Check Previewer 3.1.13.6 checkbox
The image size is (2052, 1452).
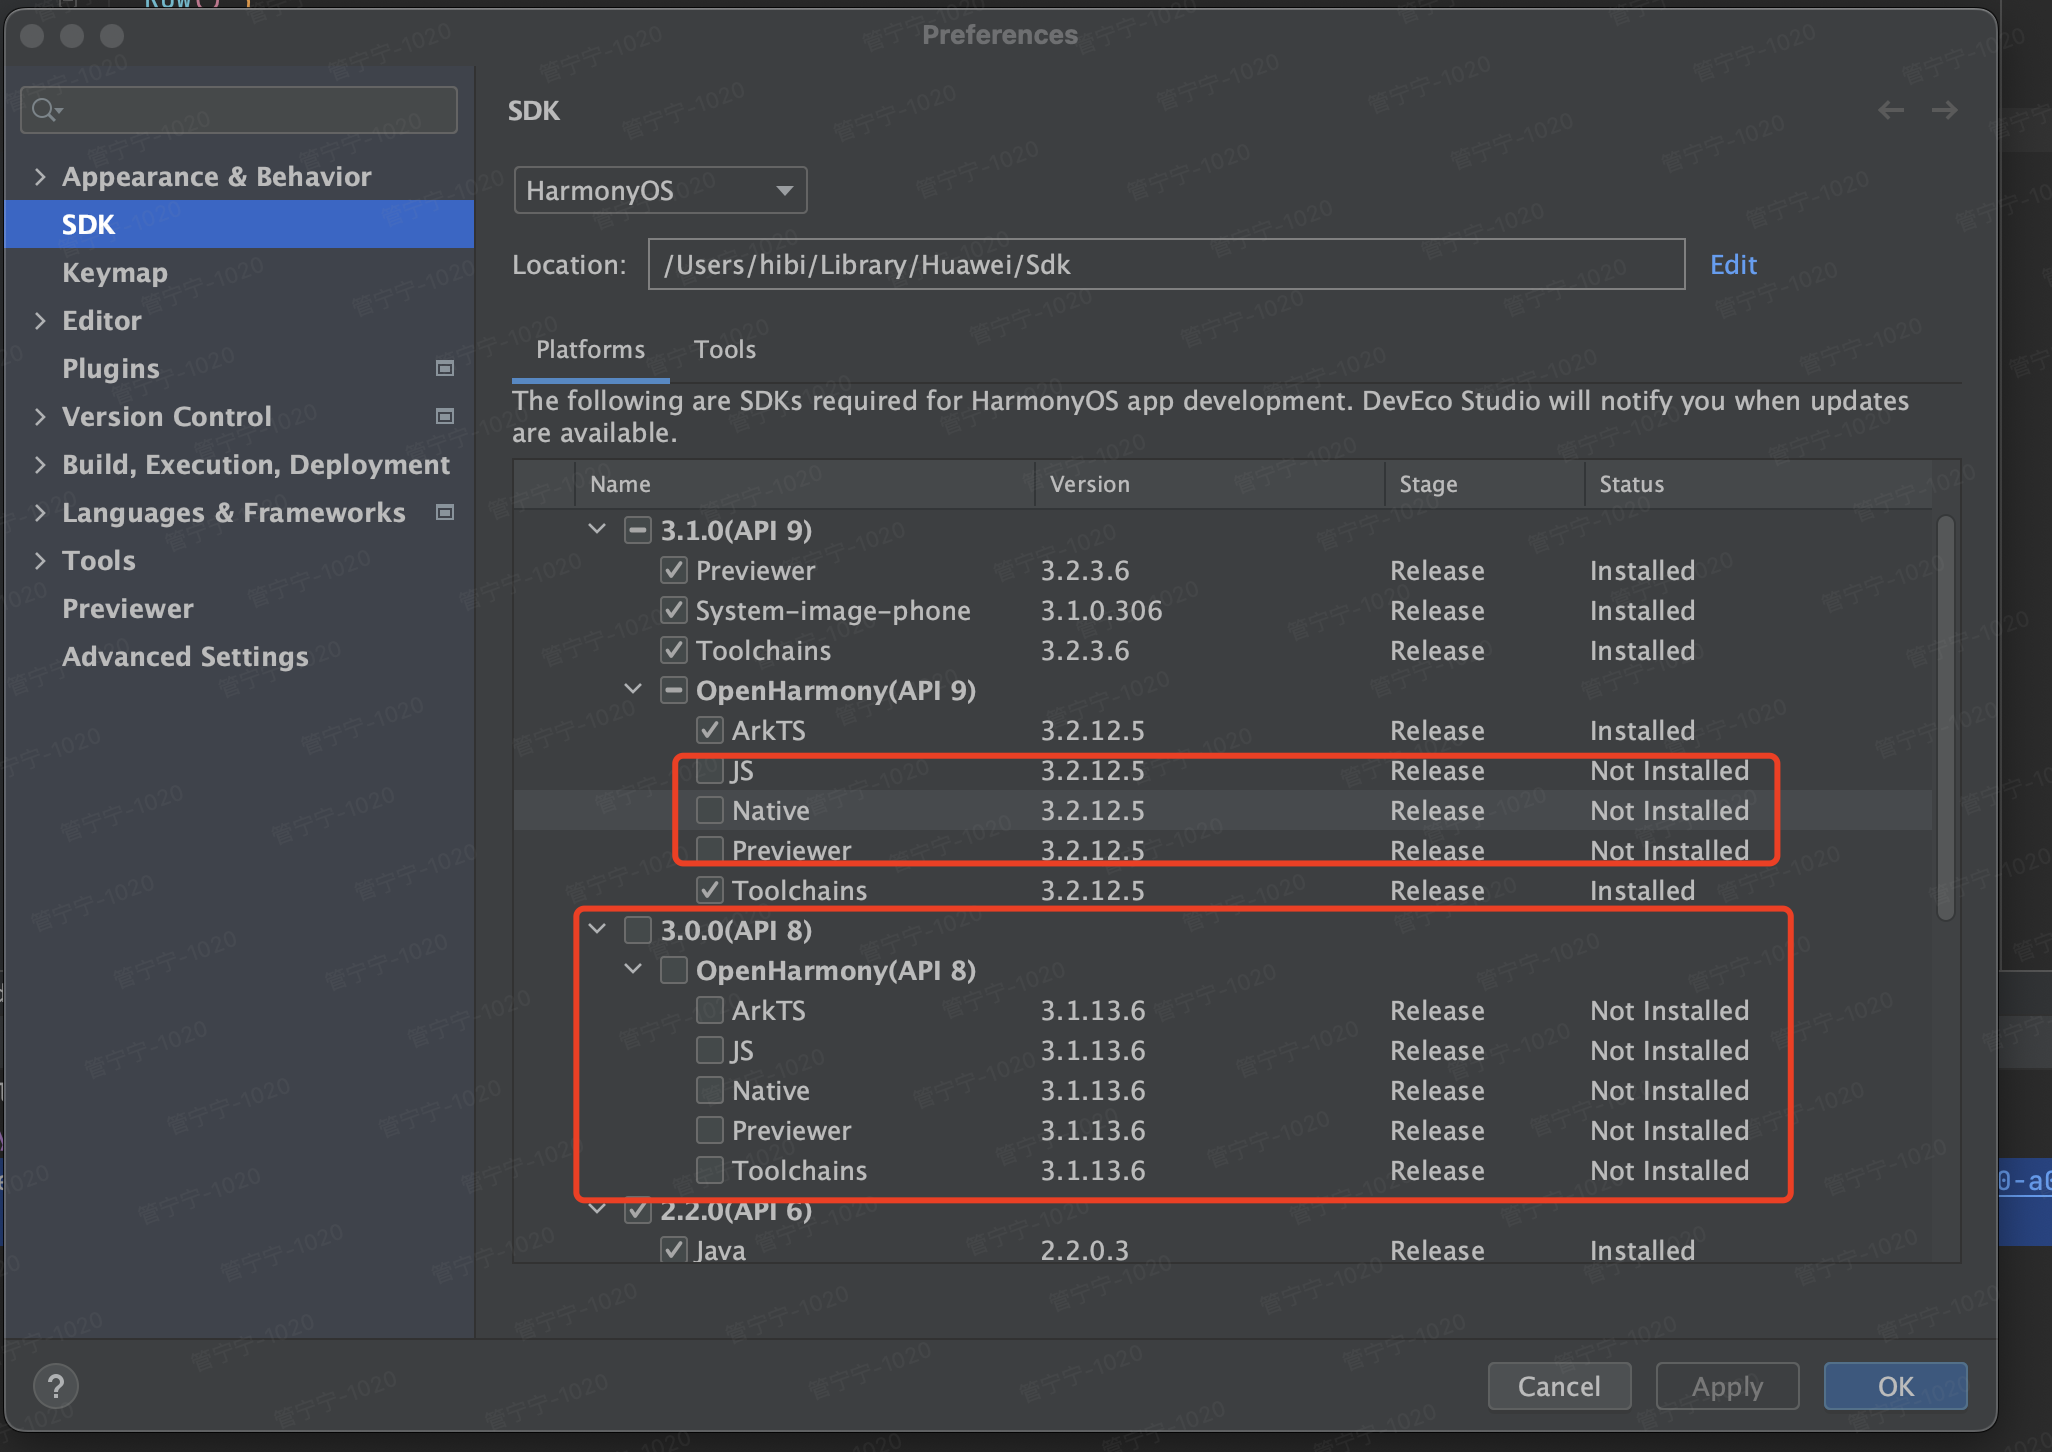[x=710, y=1130]
